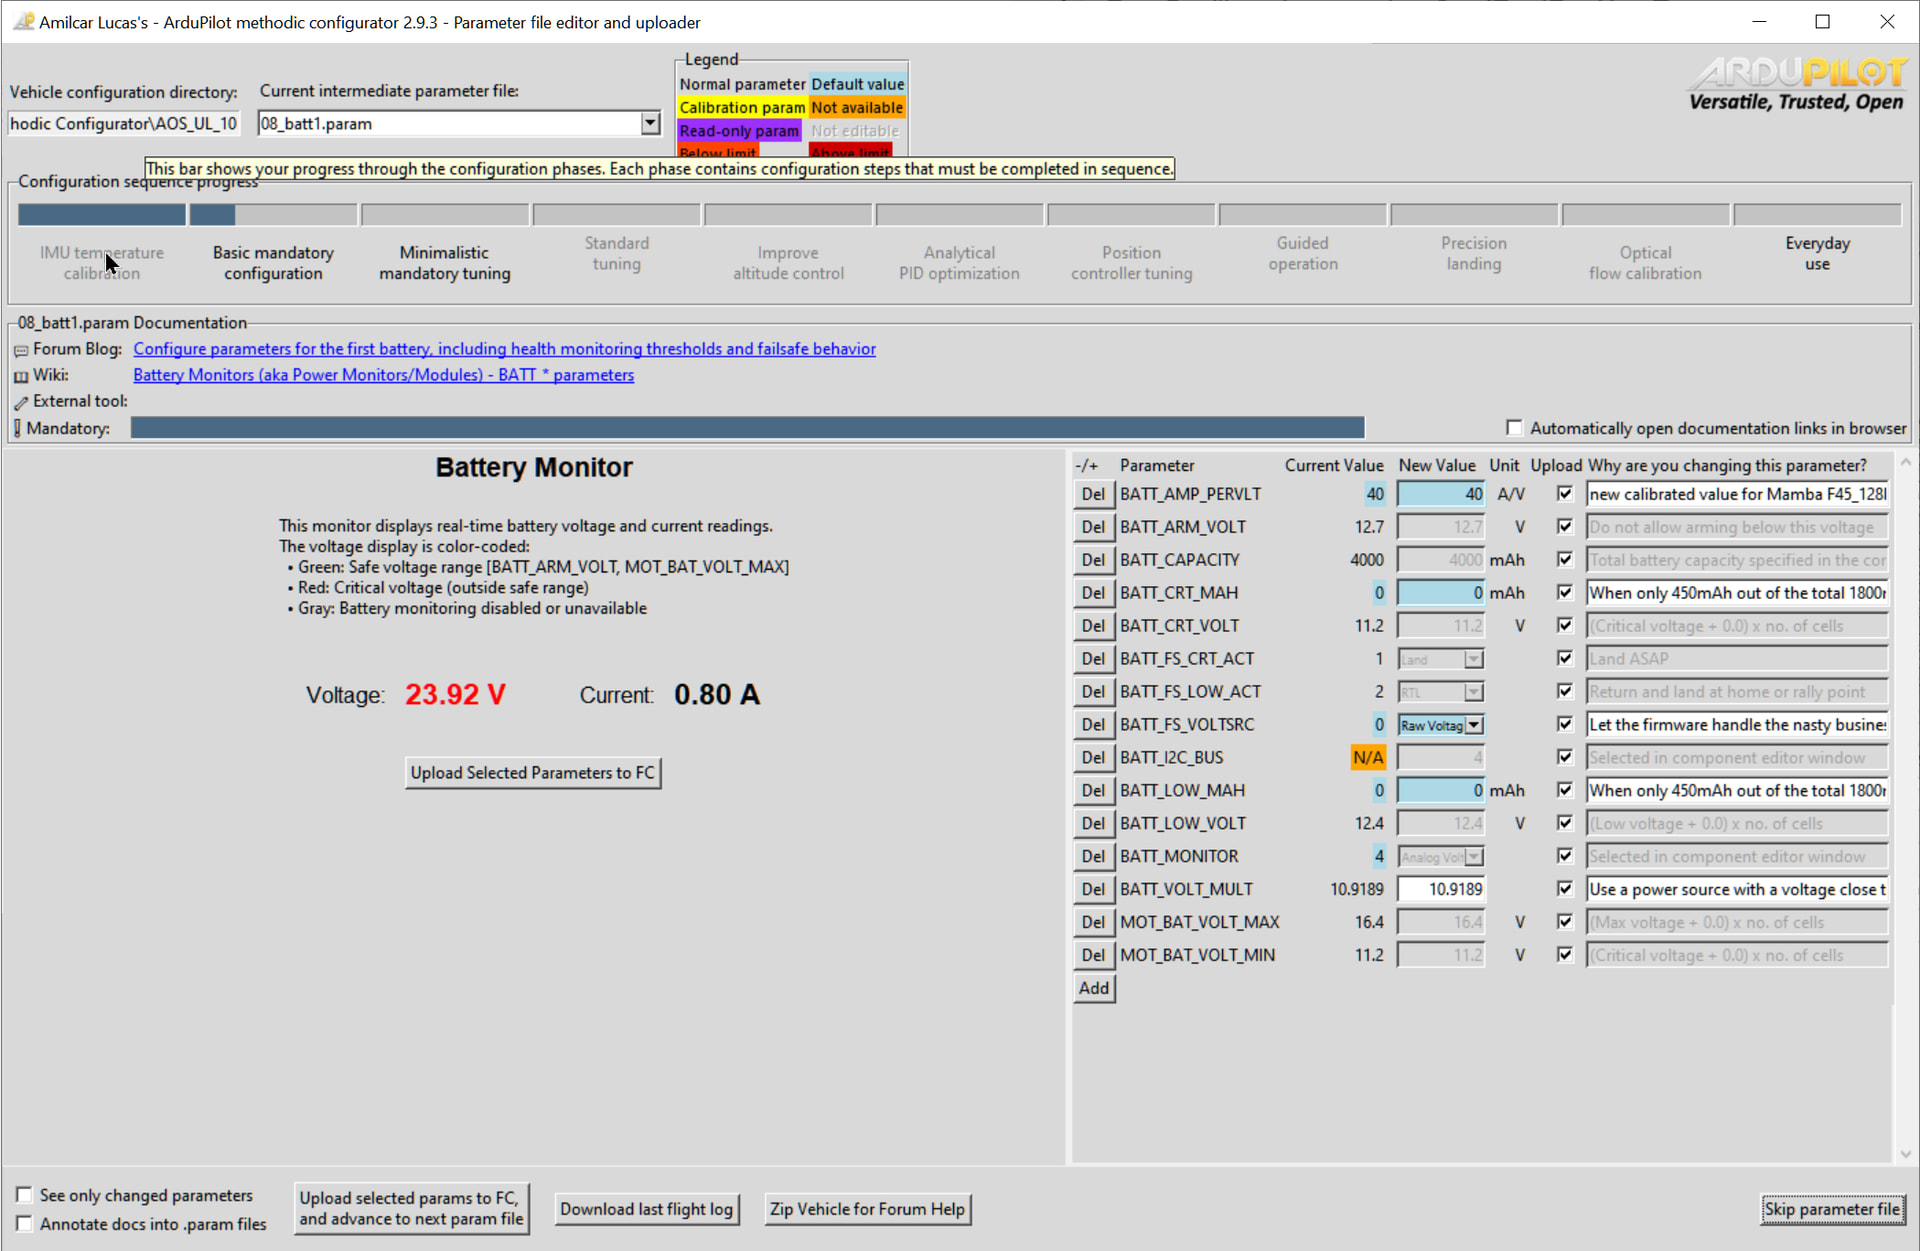The width and height of the screenshot is (1920, 1251).
Task: Open the BATT_FS_CRT_ACT Land dropdown
Action: point(1473,659)
